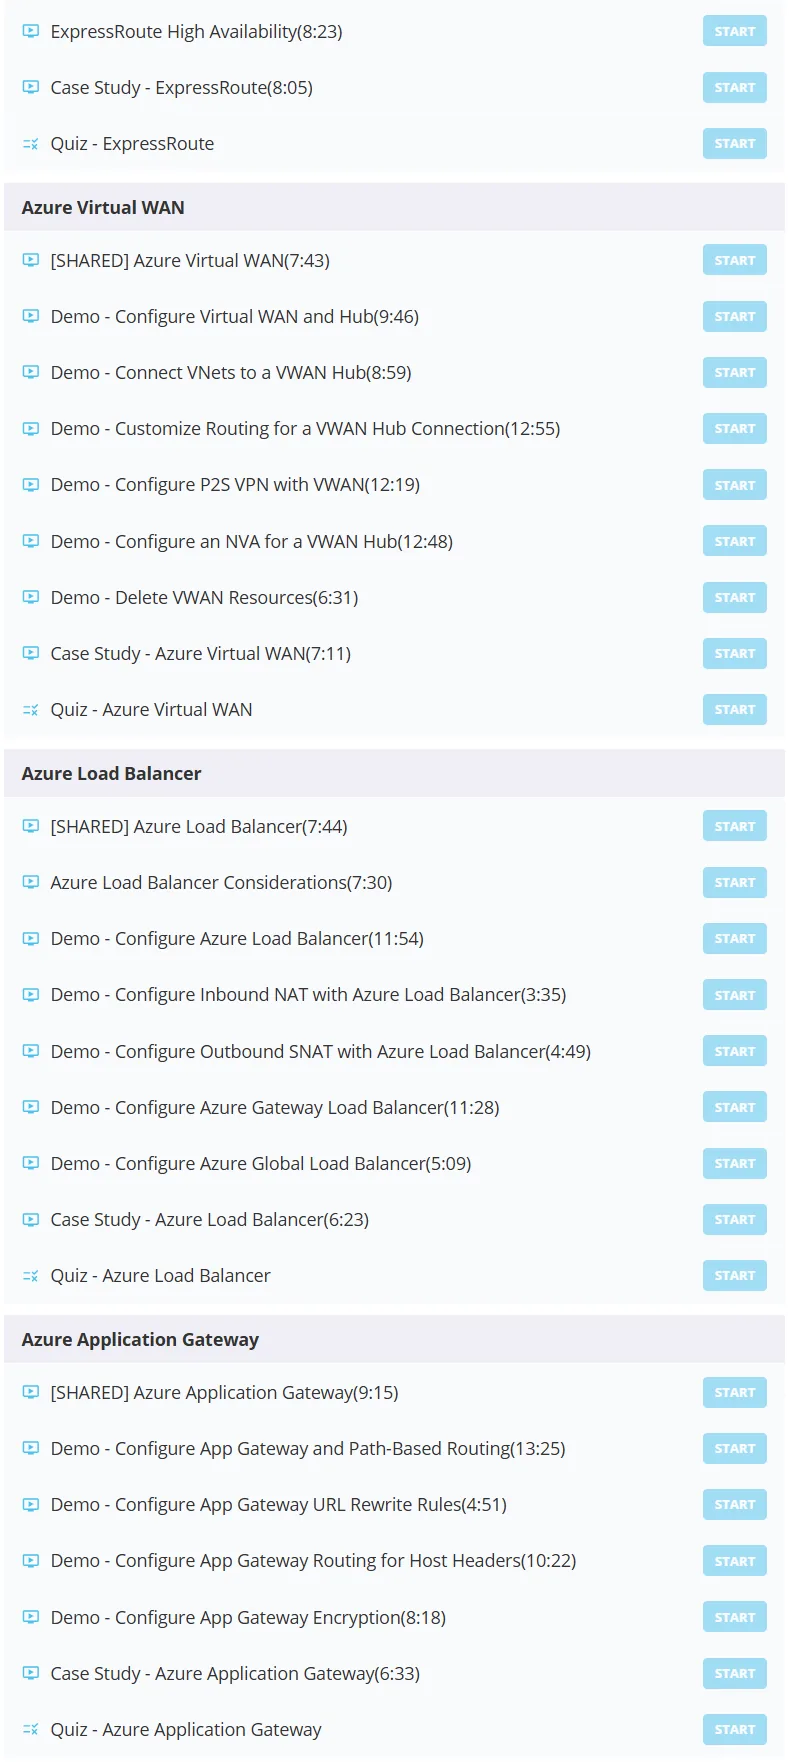Select the Azure Virtual WAN section header

(x=394, y=207)
